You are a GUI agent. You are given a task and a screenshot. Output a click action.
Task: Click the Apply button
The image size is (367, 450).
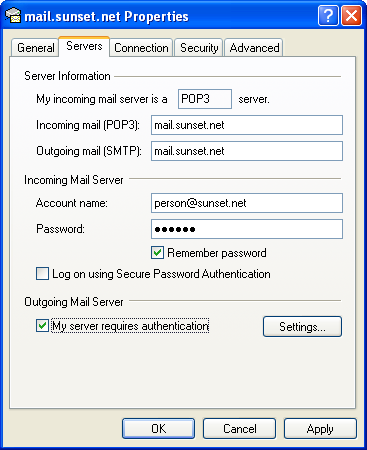tap(320, 429)
